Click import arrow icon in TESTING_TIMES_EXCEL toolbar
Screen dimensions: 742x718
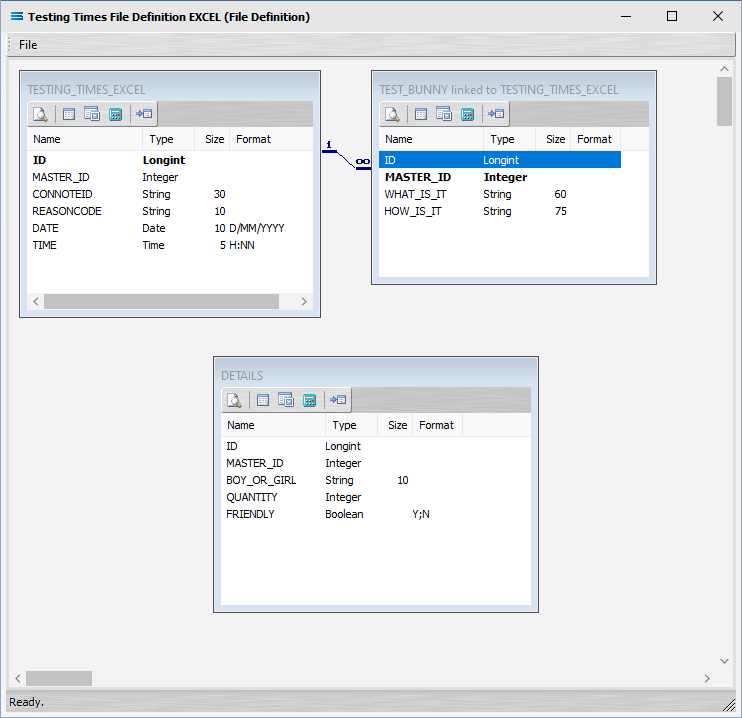click(x=144, y=114)
